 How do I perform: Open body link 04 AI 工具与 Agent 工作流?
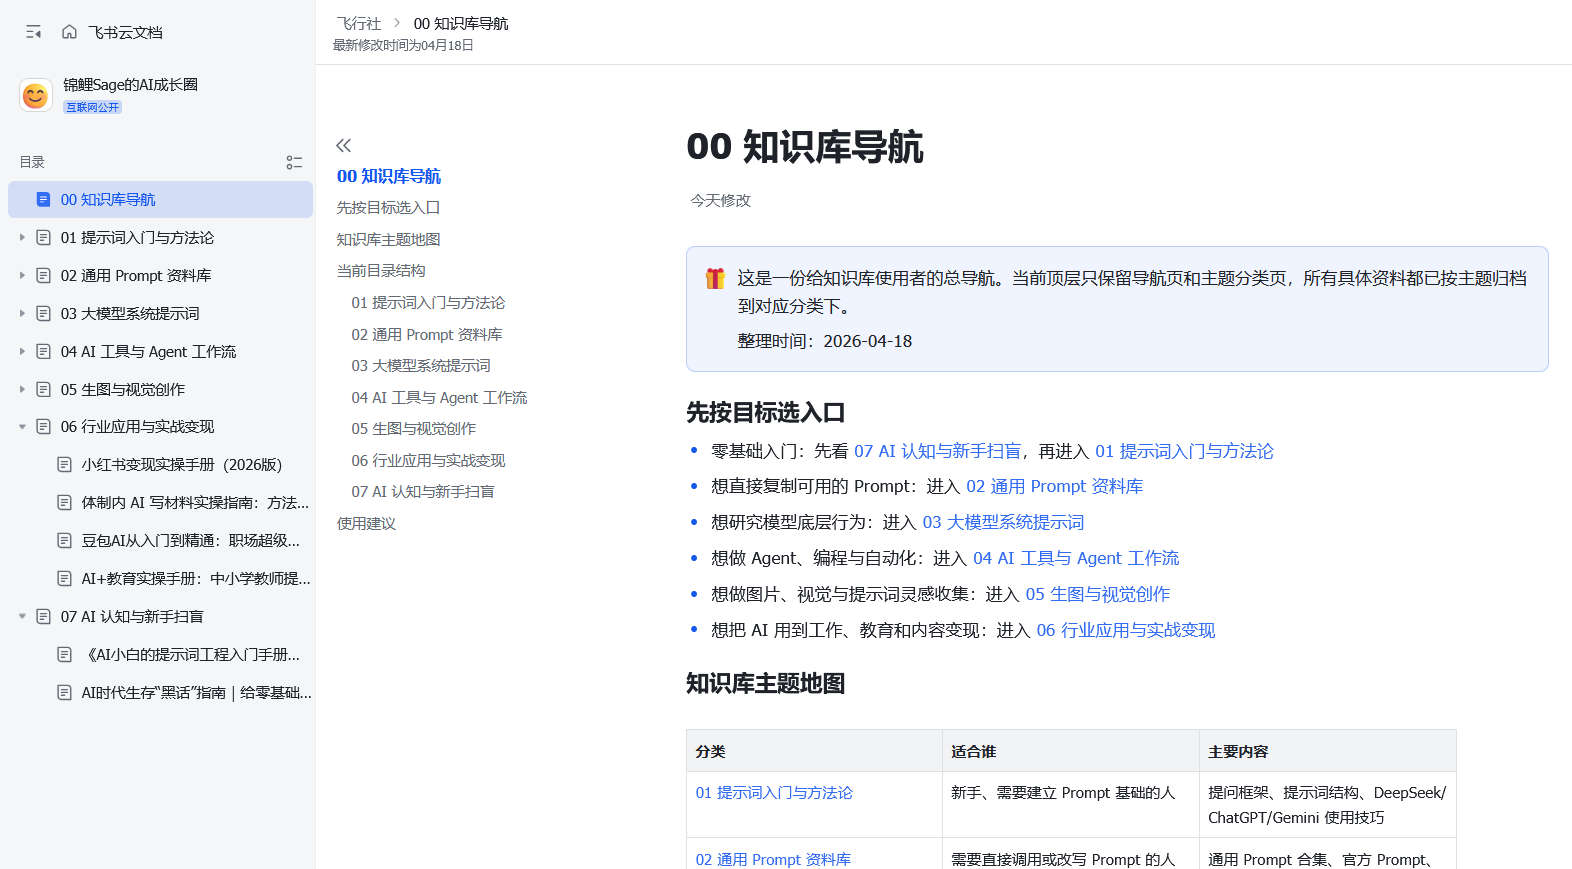[x=1076, y=558]
